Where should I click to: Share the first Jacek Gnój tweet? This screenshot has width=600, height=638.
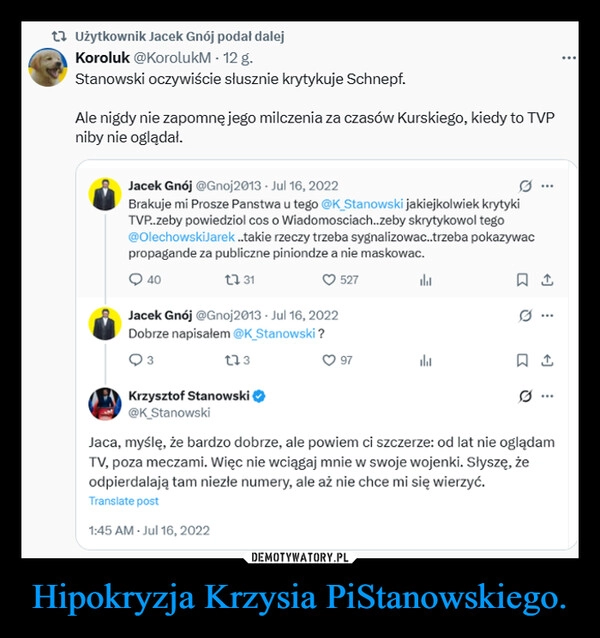(x=547, y=280)
